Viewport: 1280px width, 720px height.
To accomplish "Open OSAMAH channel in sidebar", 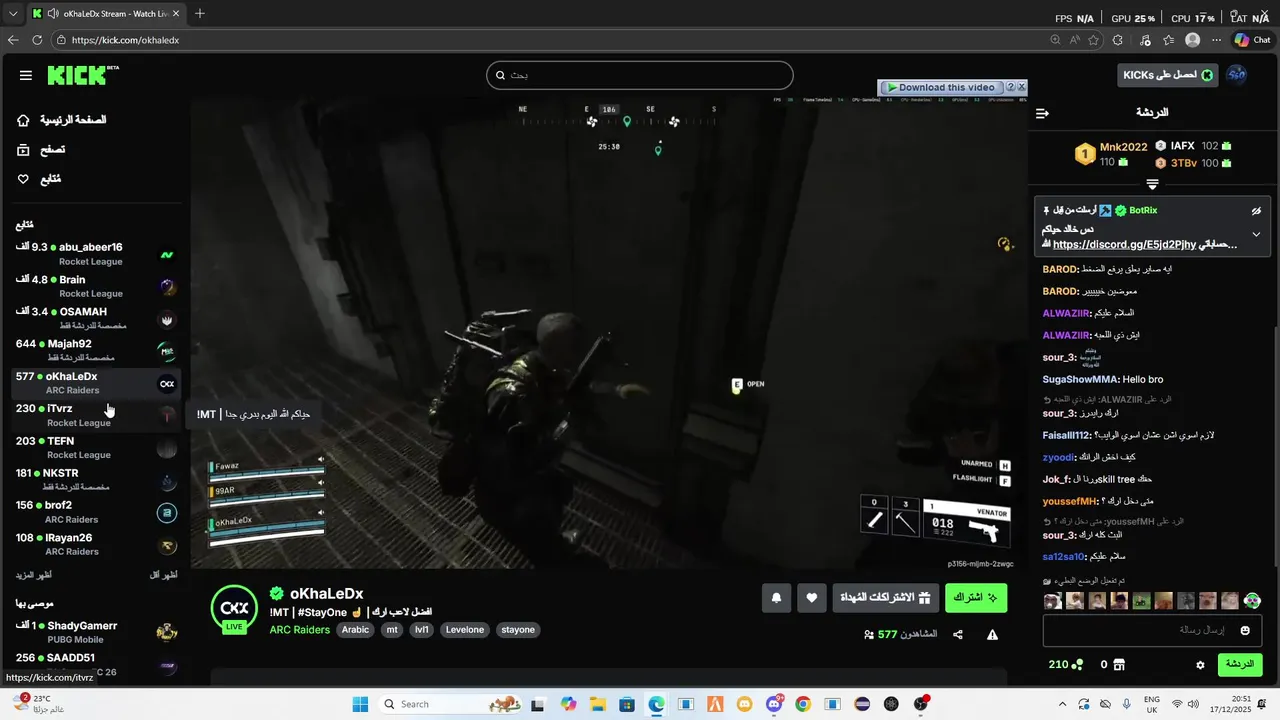I will point(96,318).
